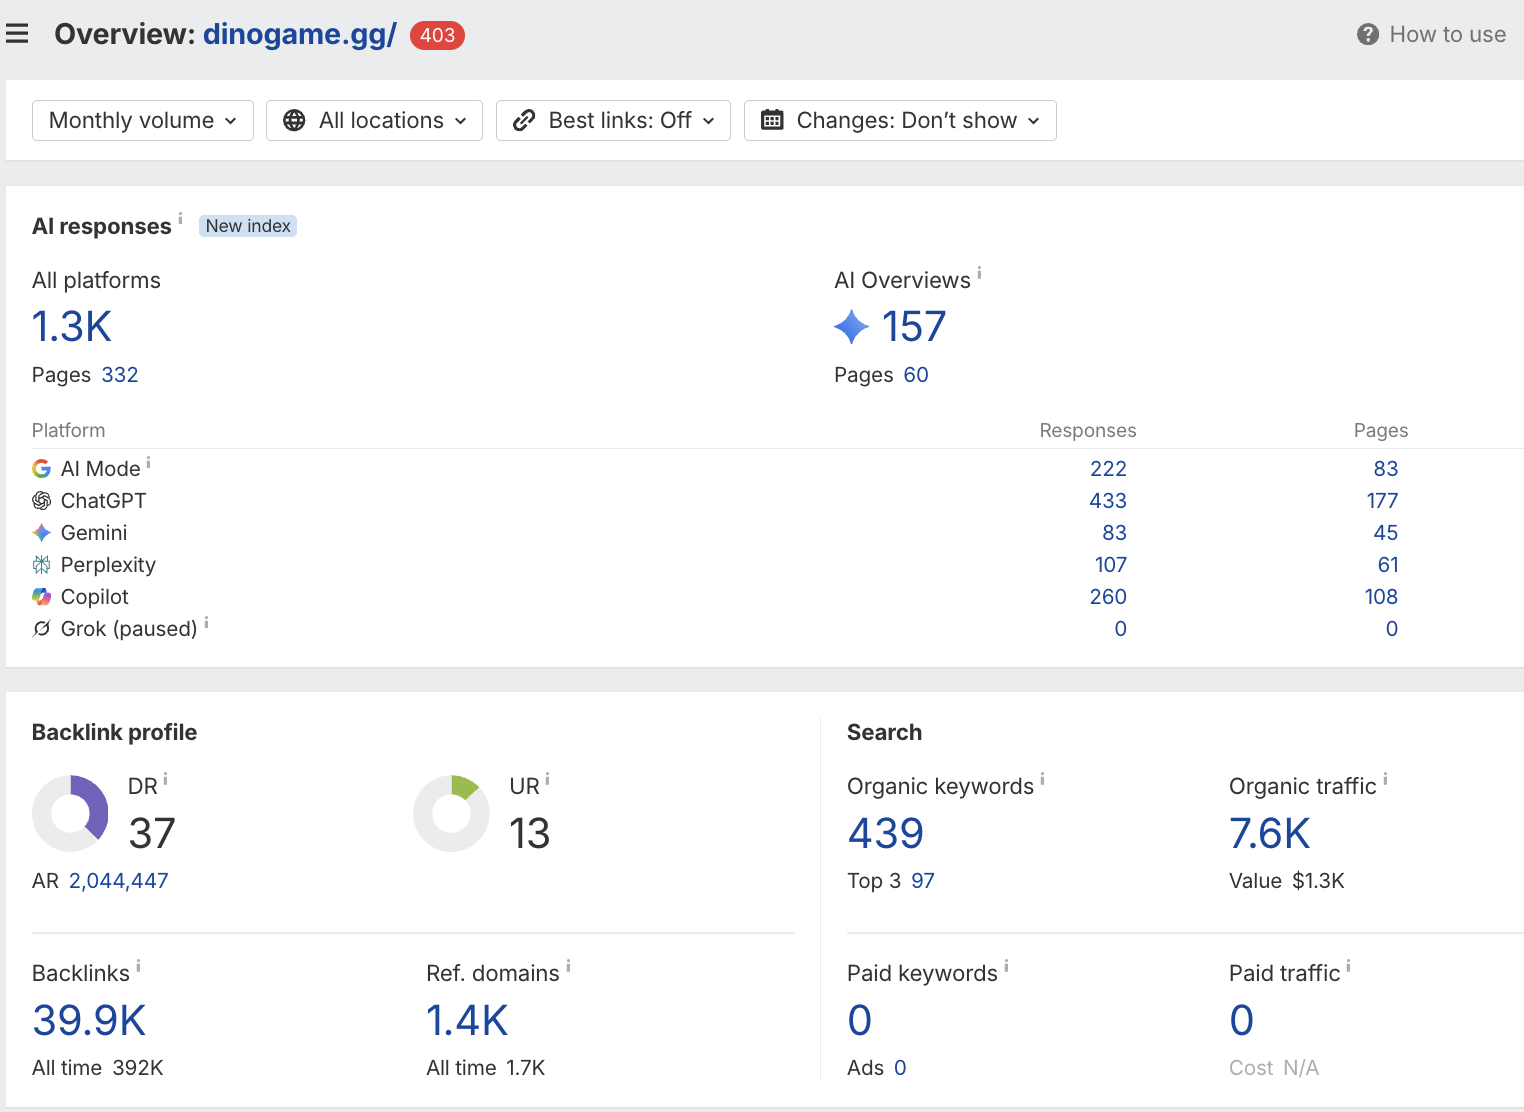Click the Grok (paused) info icon
Screen dimensions: 1524x1112
click(x=206, y=622)
